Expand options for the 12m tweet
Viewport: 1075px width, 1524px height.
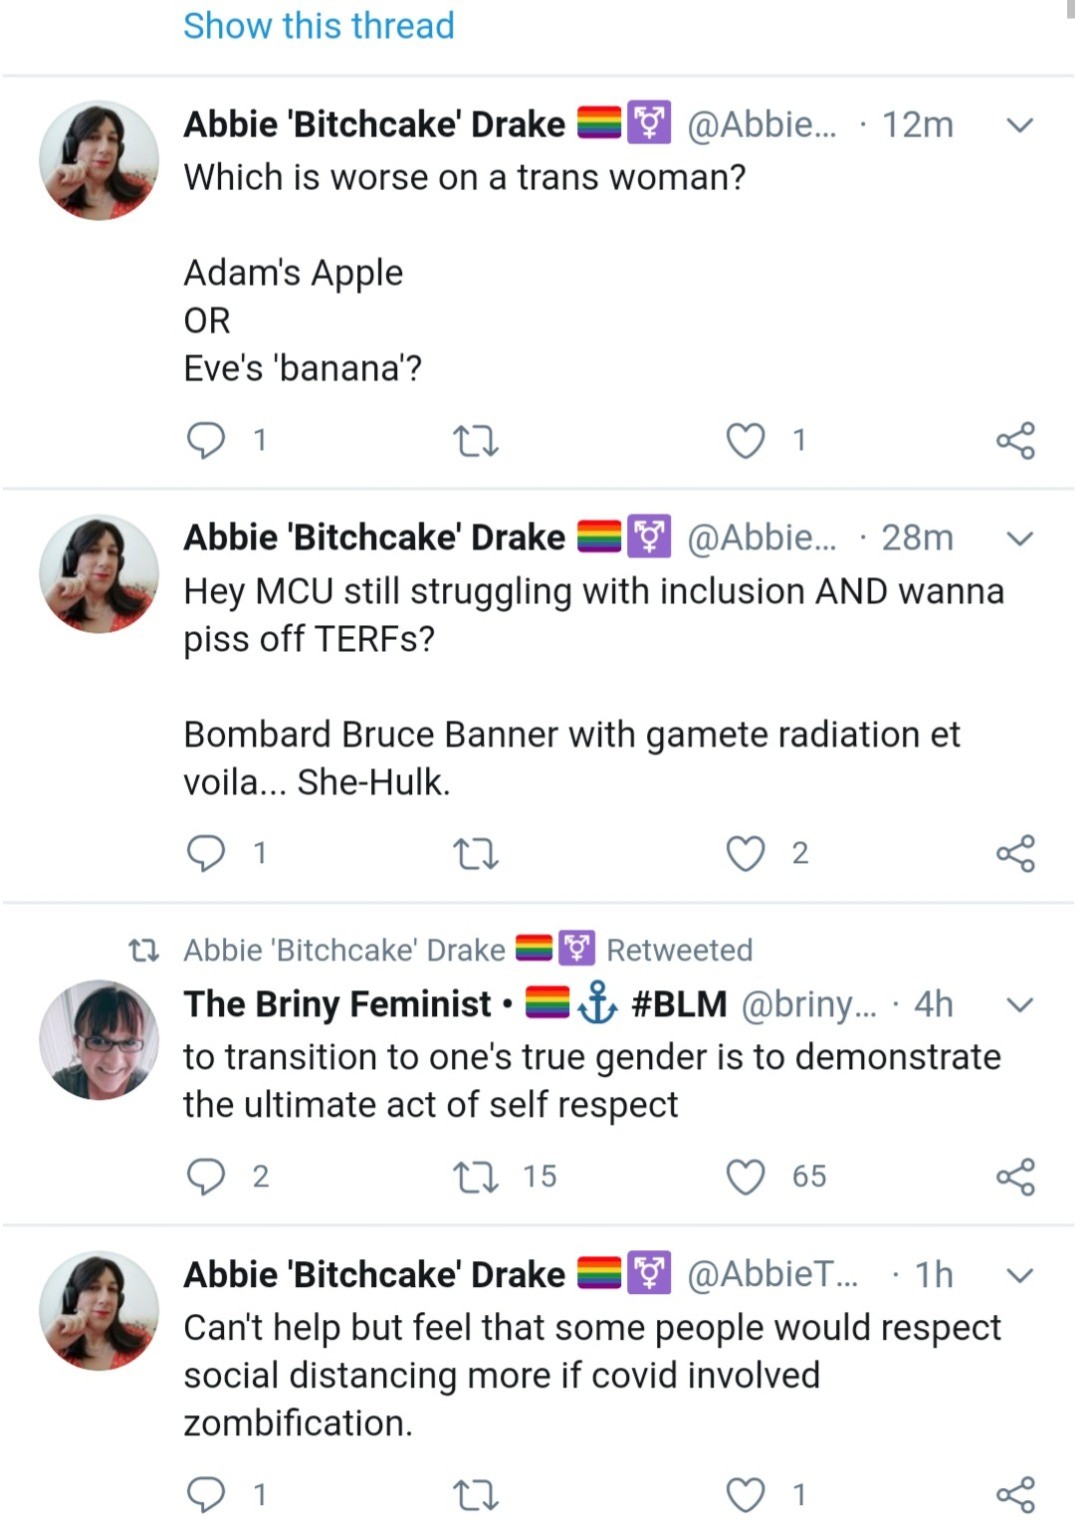pyautogui.click(x=1018, y=126)
